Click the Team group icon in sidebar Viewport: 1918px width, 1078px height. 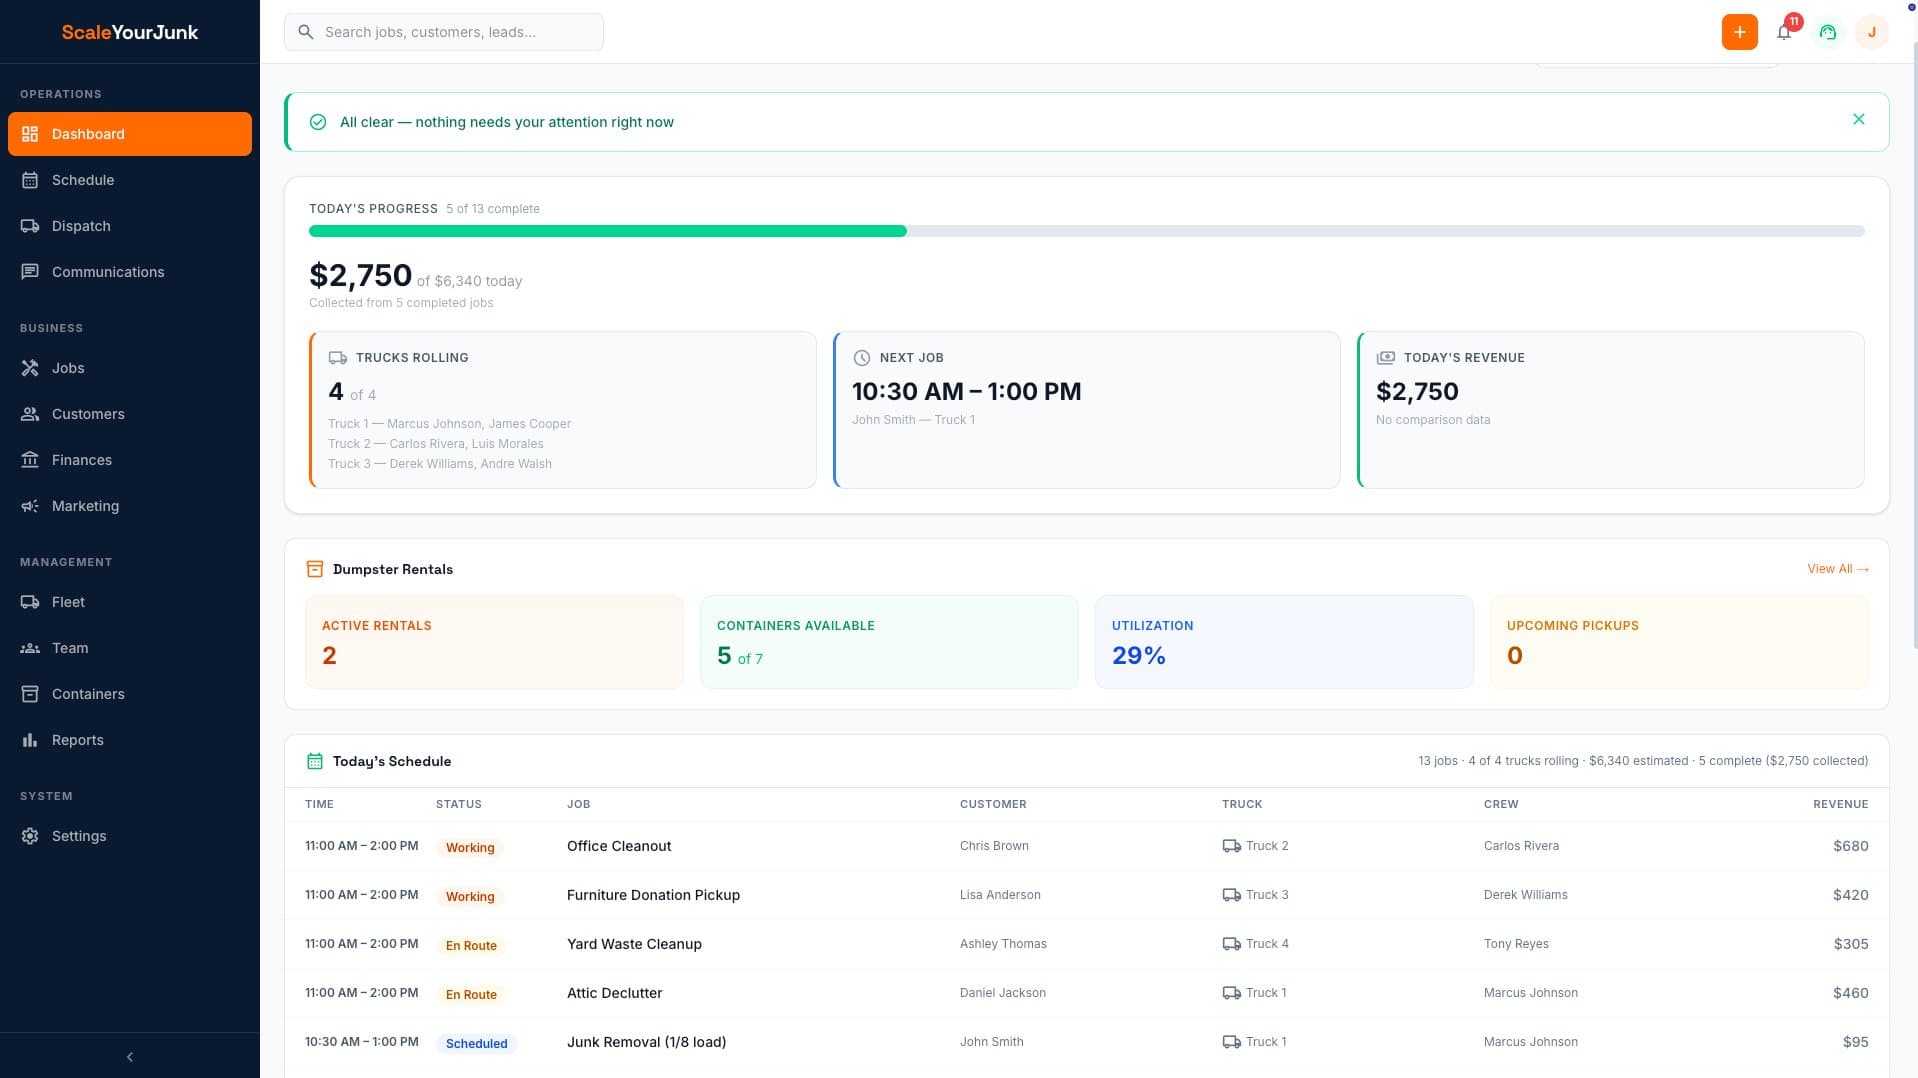(x=30, y=648)
